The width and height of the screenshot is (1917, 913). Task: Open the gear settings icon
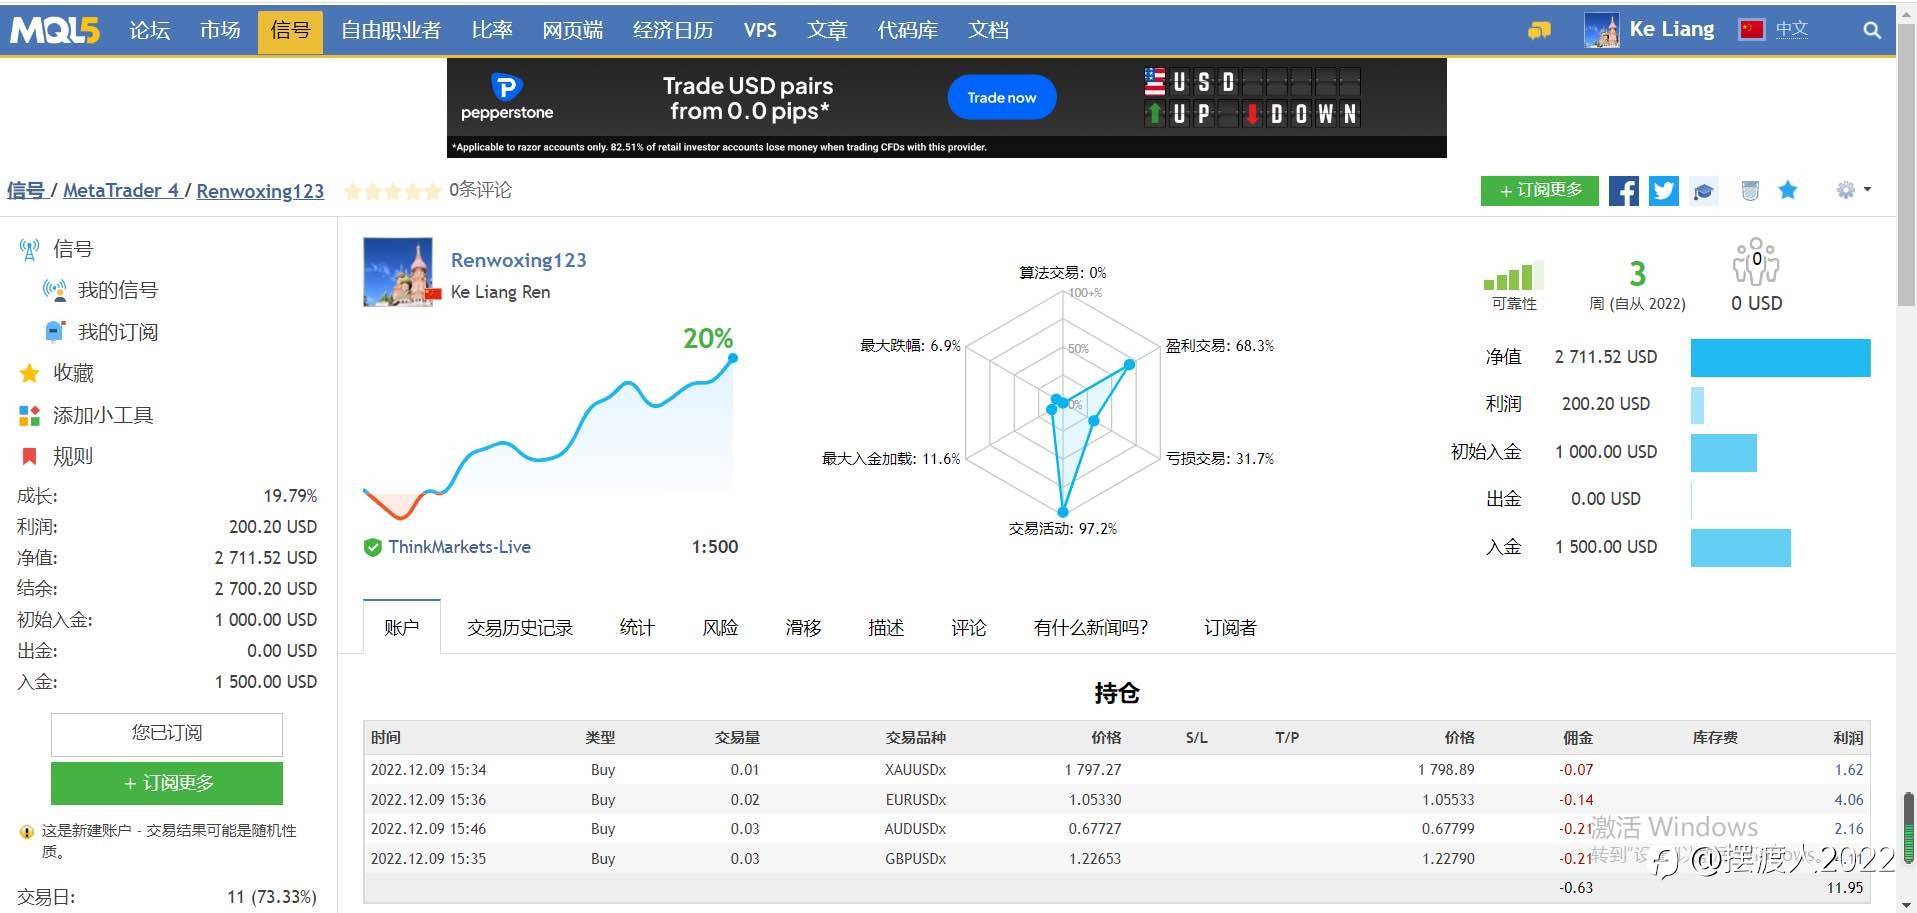coord(1846,190)
